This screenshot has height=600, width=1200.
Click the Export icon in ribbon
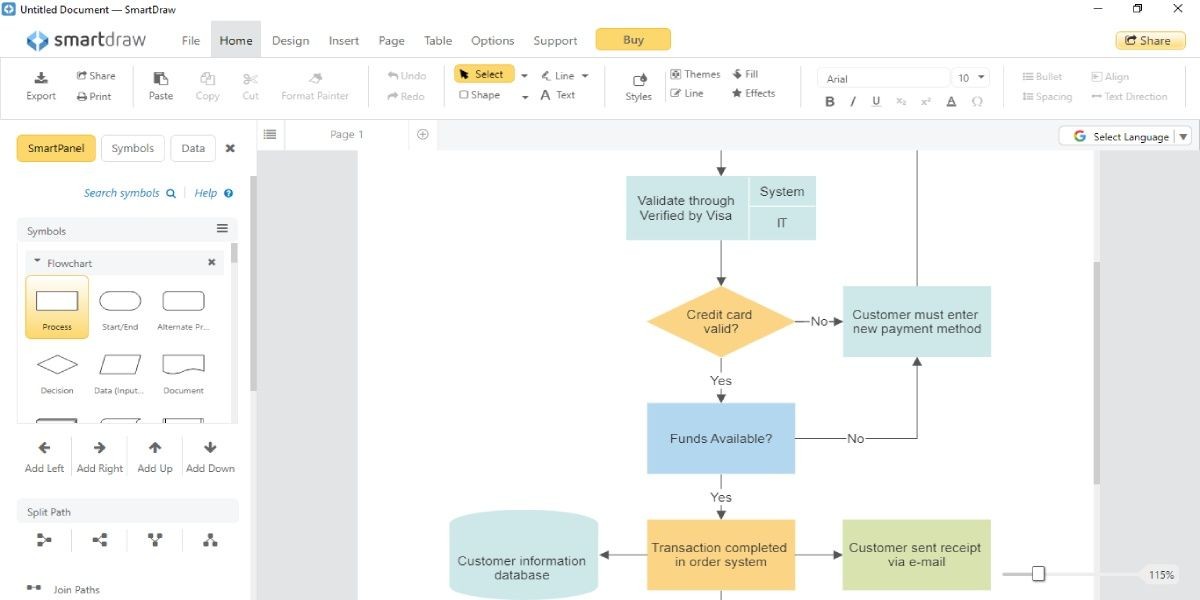[x=41, y=86]
